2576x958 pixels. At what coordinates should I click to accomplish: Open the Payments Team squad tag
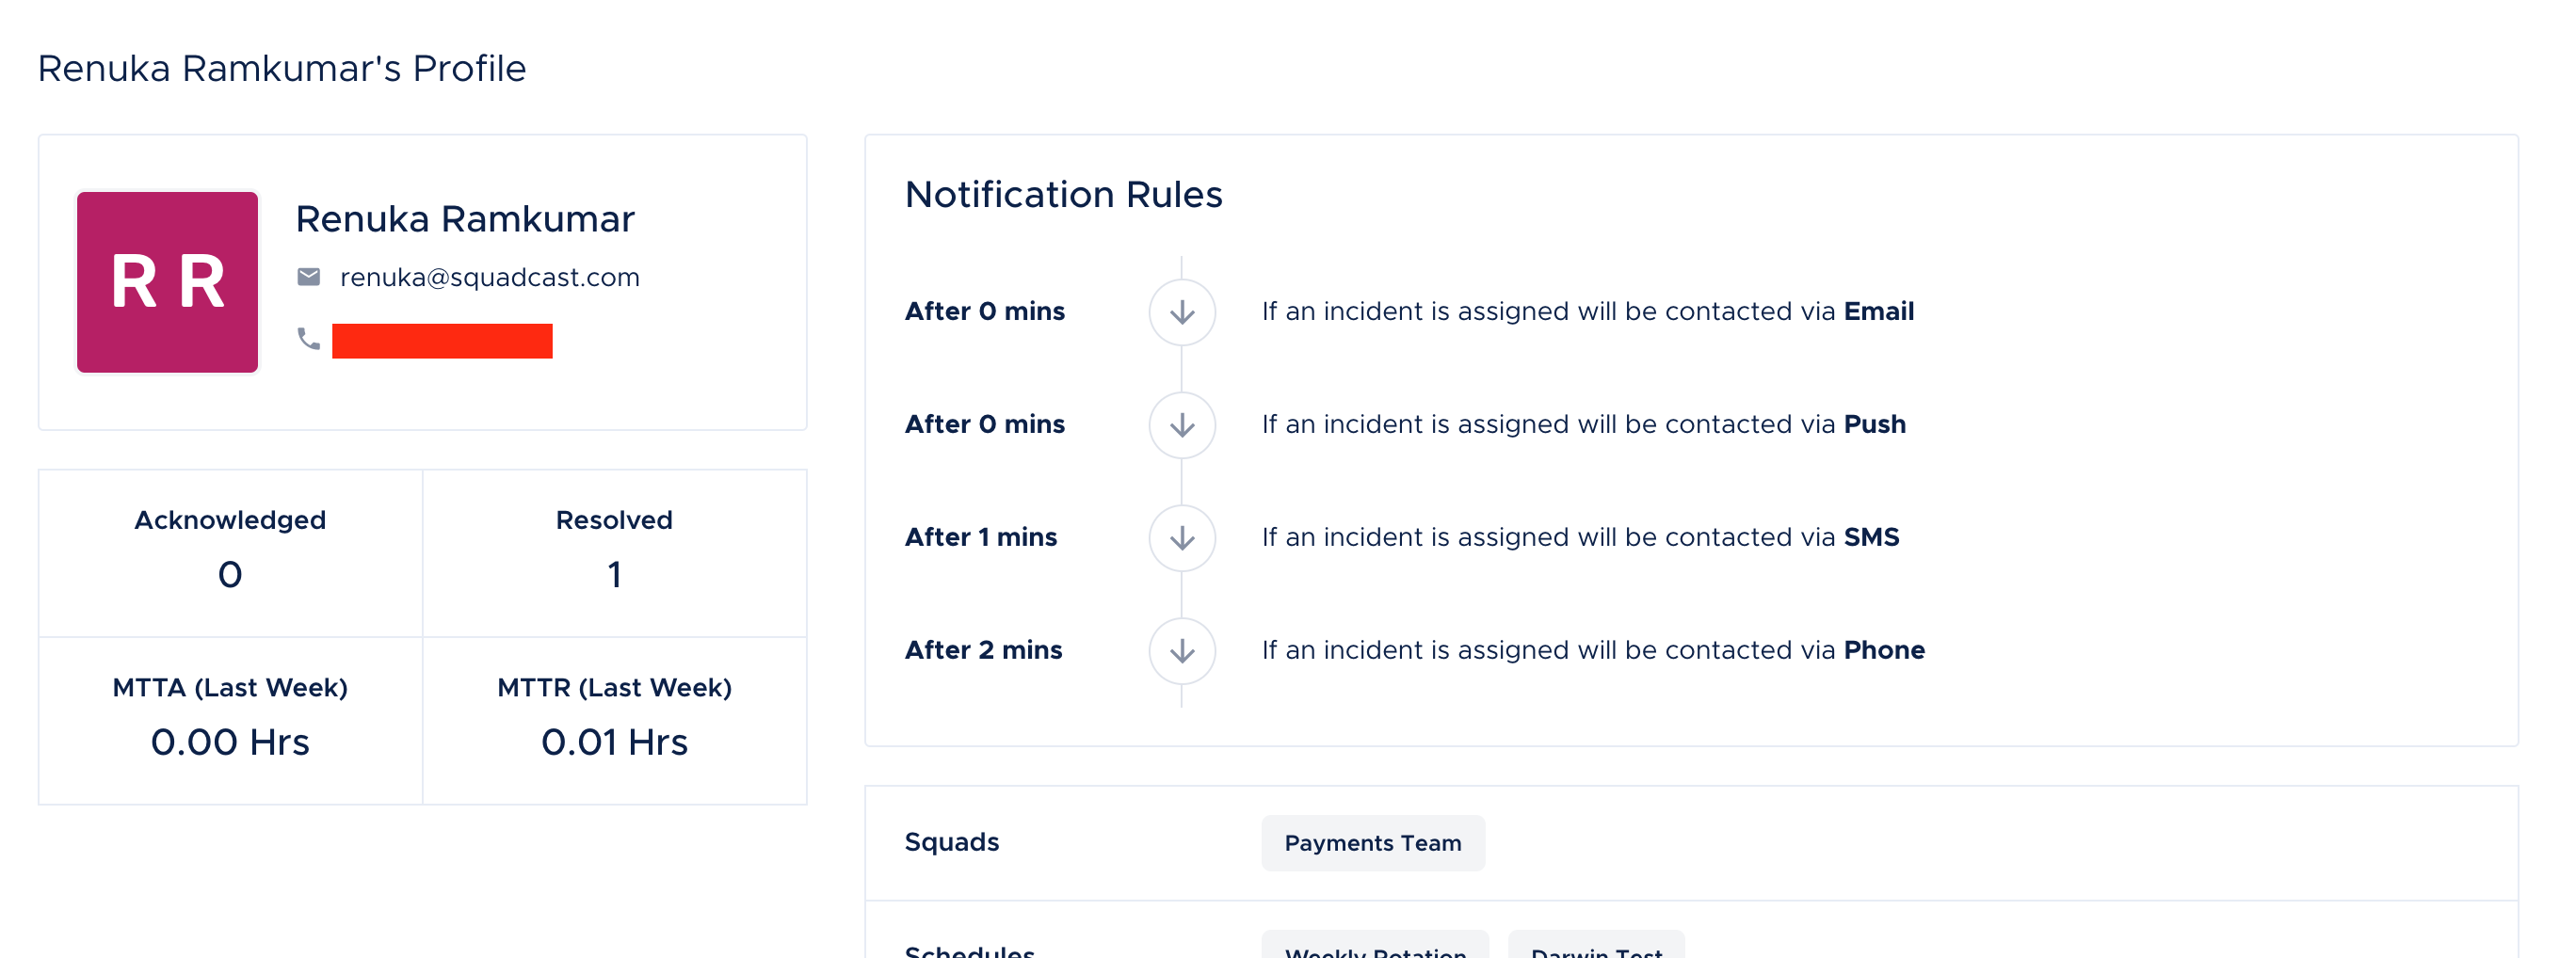(1373, 843)
